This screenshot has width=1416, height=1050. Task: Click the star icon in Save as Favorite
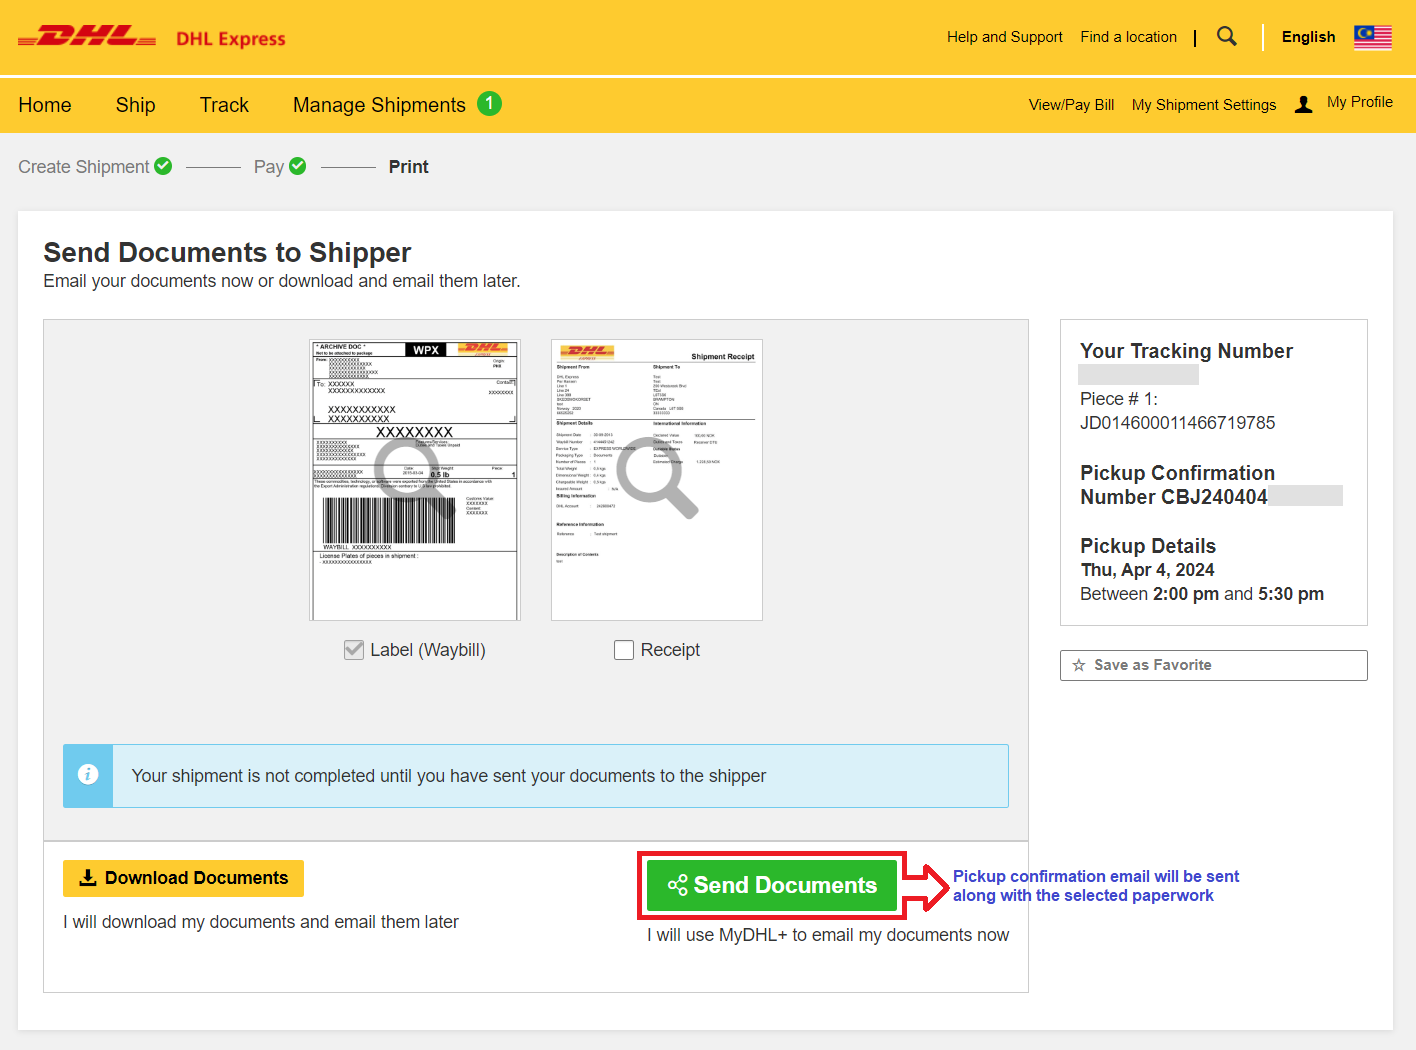point(1079,665)
